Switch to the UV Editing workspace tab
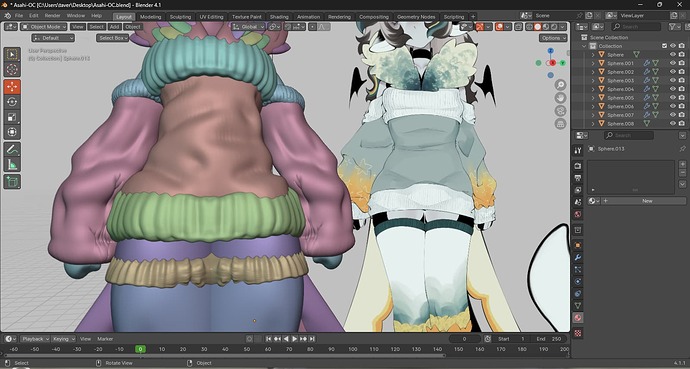Viewport: 690px width, 369px height. pos(212,17)
